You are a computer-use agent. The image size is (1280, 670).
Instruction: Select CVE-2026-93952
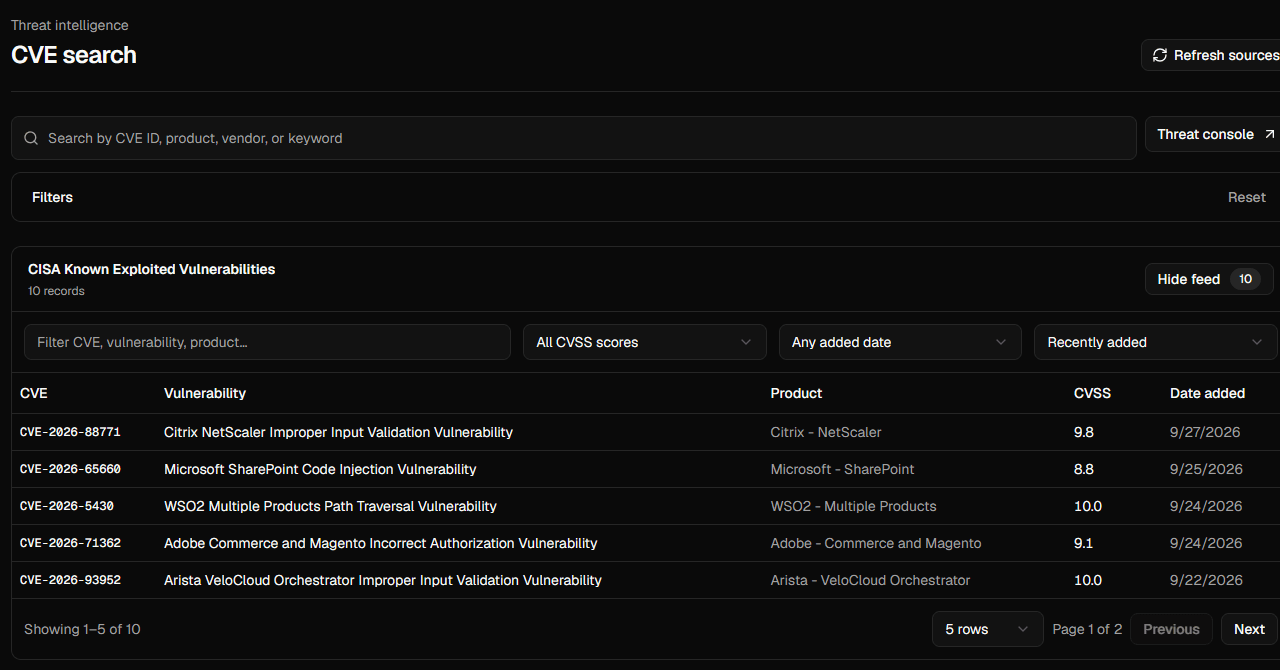click(70, 580)
